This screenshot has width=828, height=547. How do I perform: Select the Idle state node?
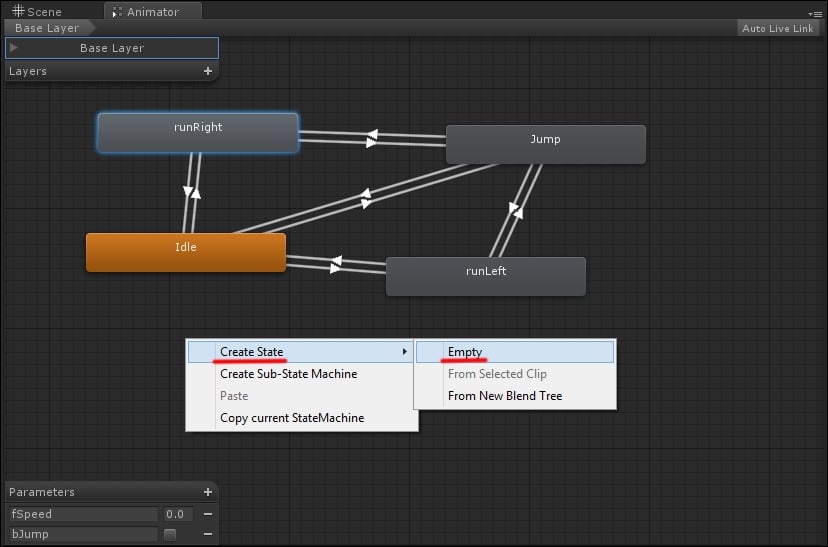point(186,252)
